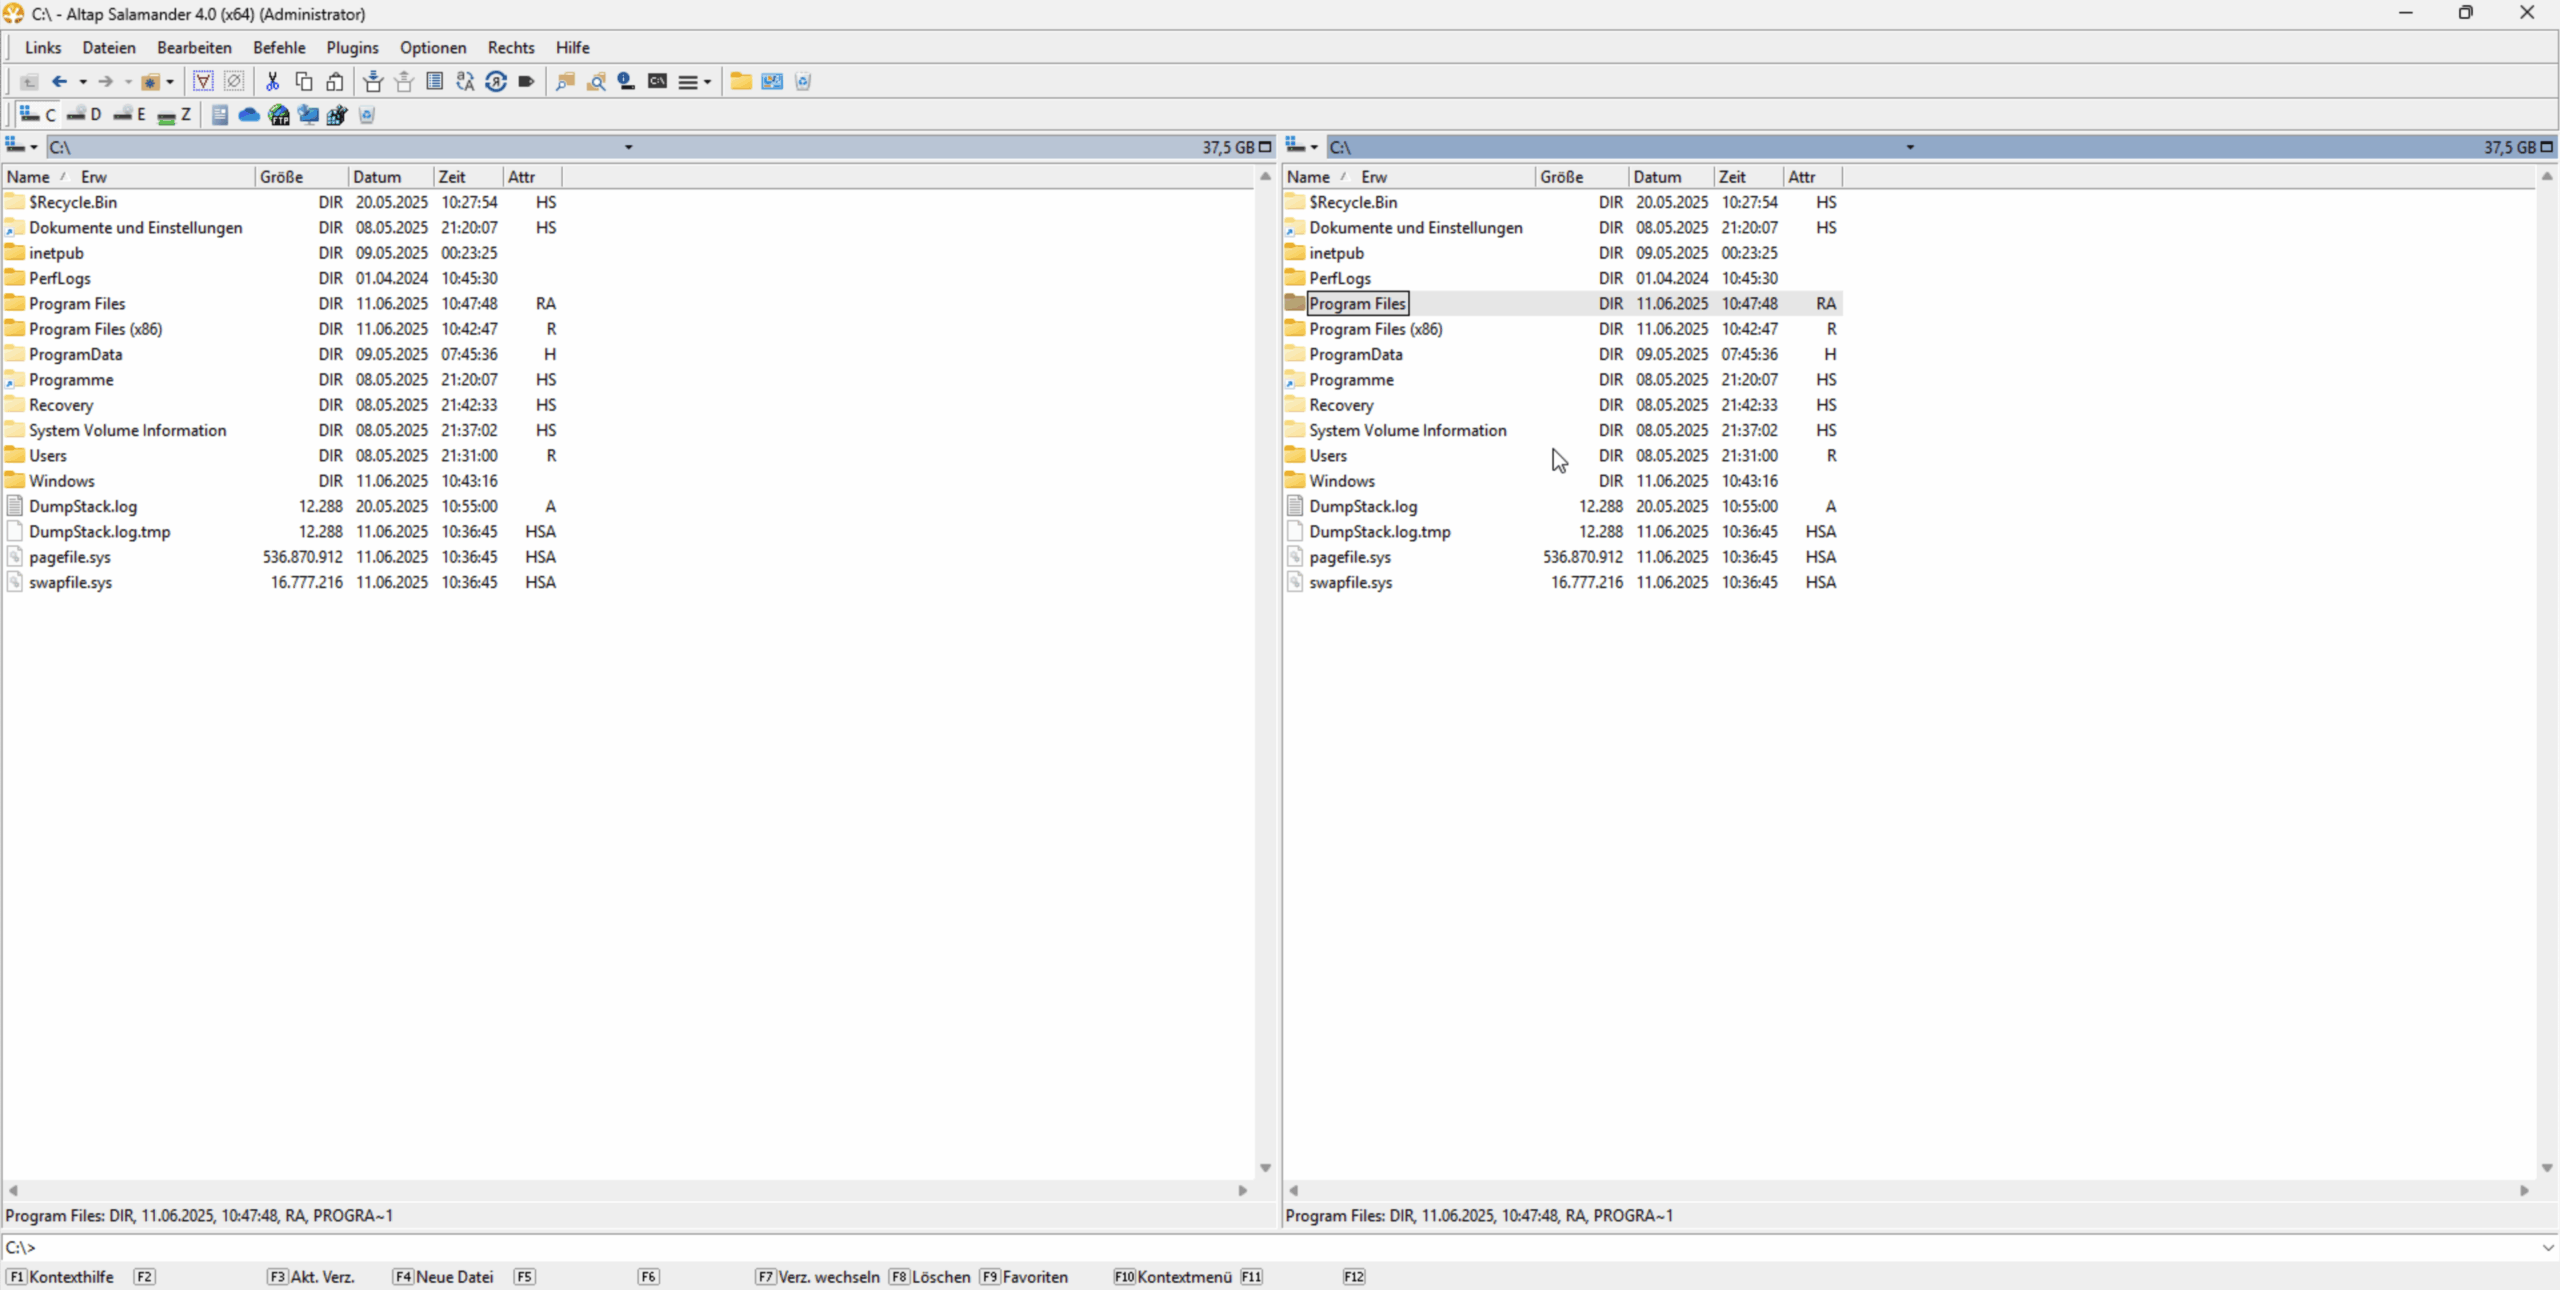
Task: Click the convert case aA icon
Action: (x=465, y=82)
